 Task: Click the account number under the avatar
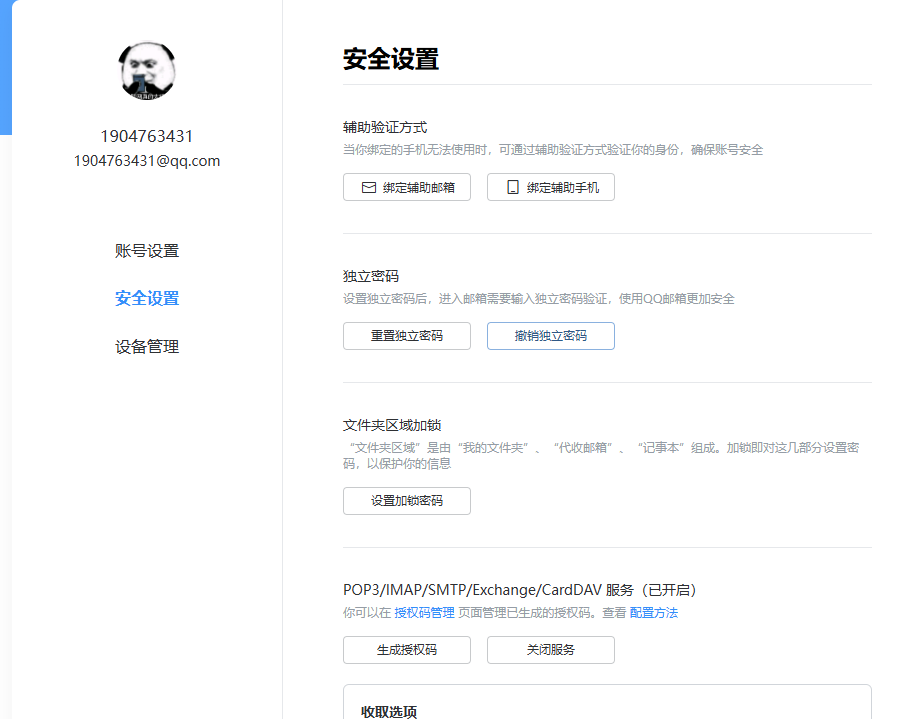[x=147, y=136]
